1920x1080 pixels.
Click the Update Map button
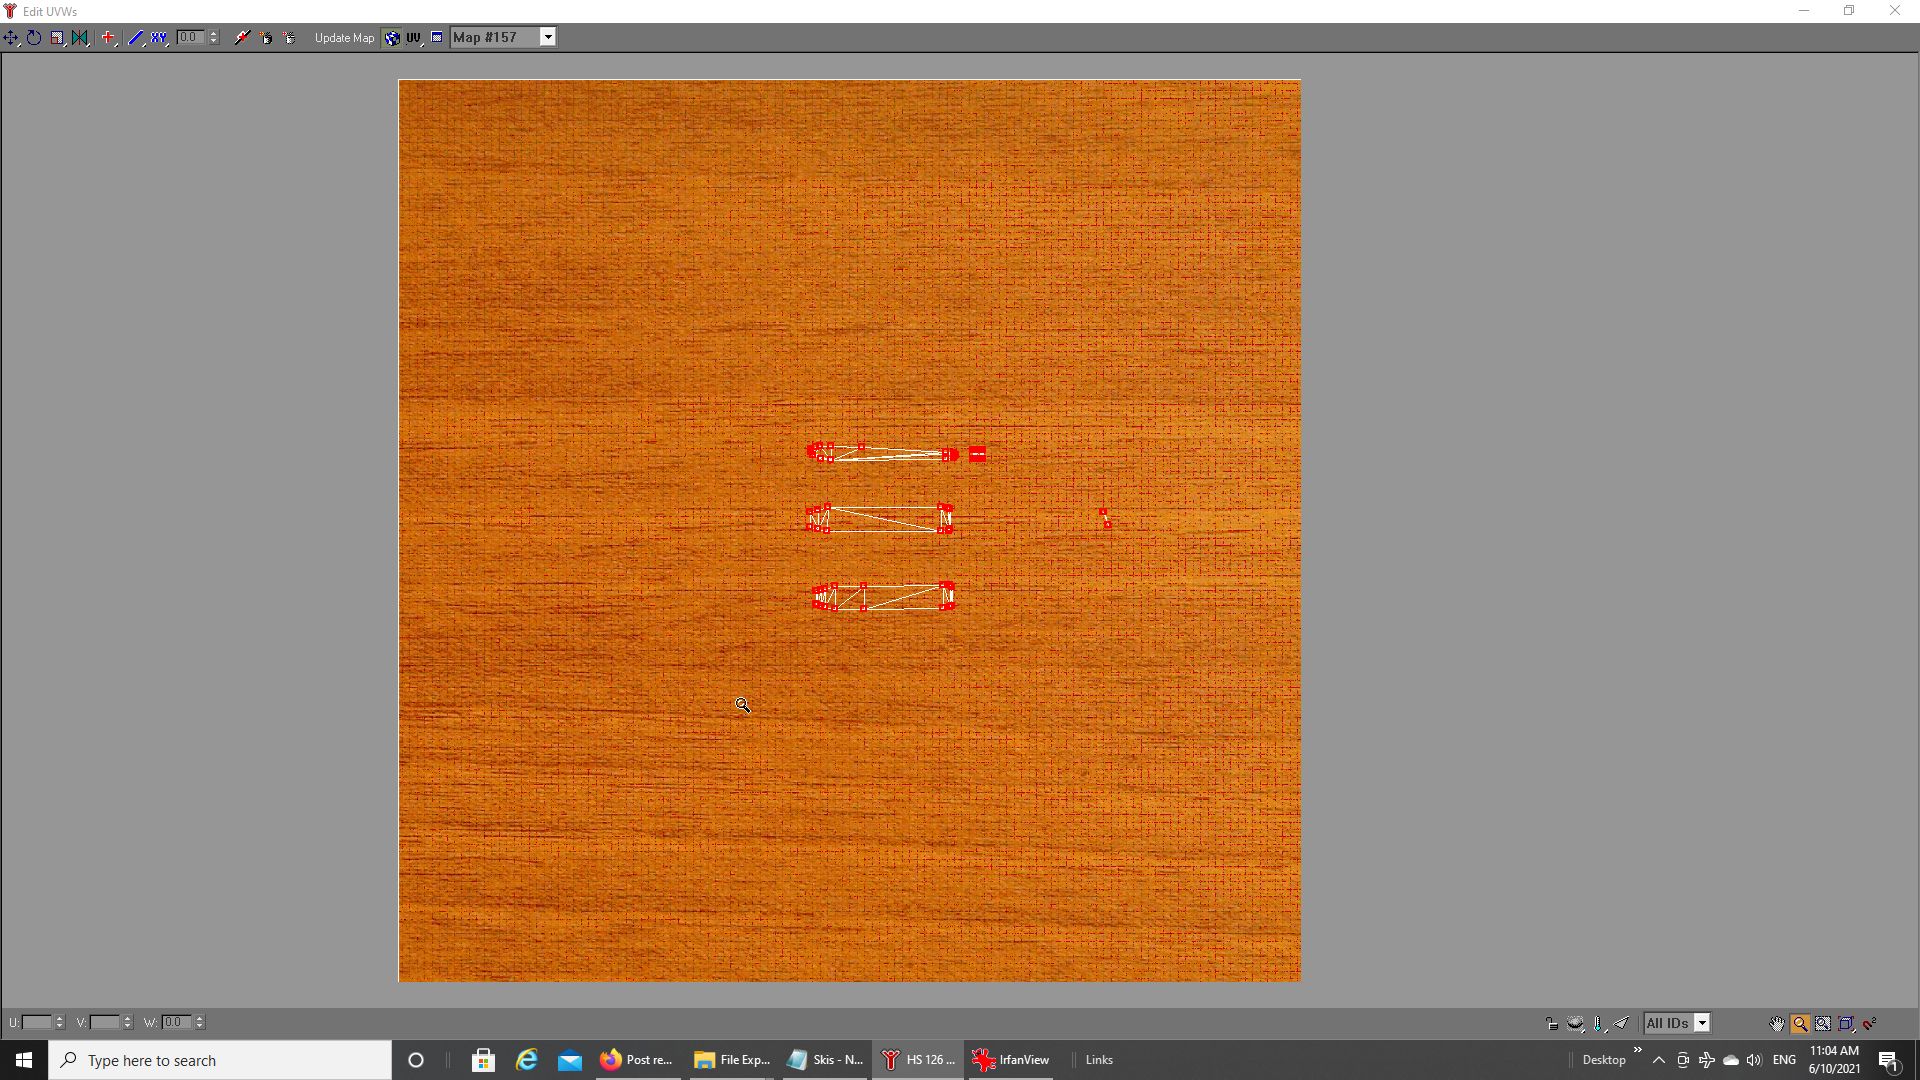[344, 38]
